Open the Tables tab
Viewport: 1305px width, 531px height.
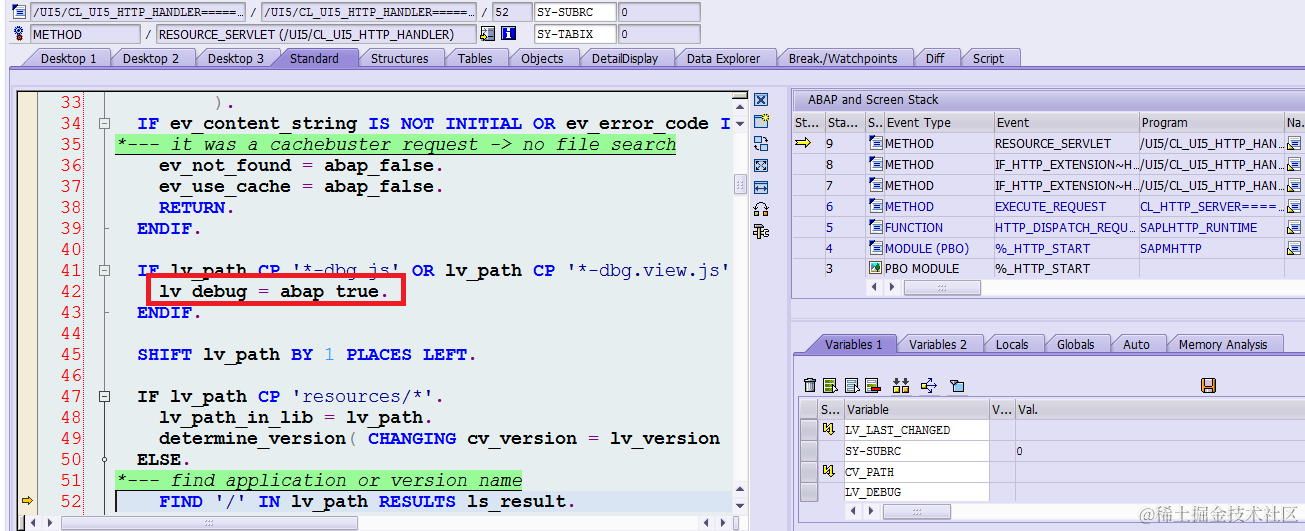pos(475,58)
